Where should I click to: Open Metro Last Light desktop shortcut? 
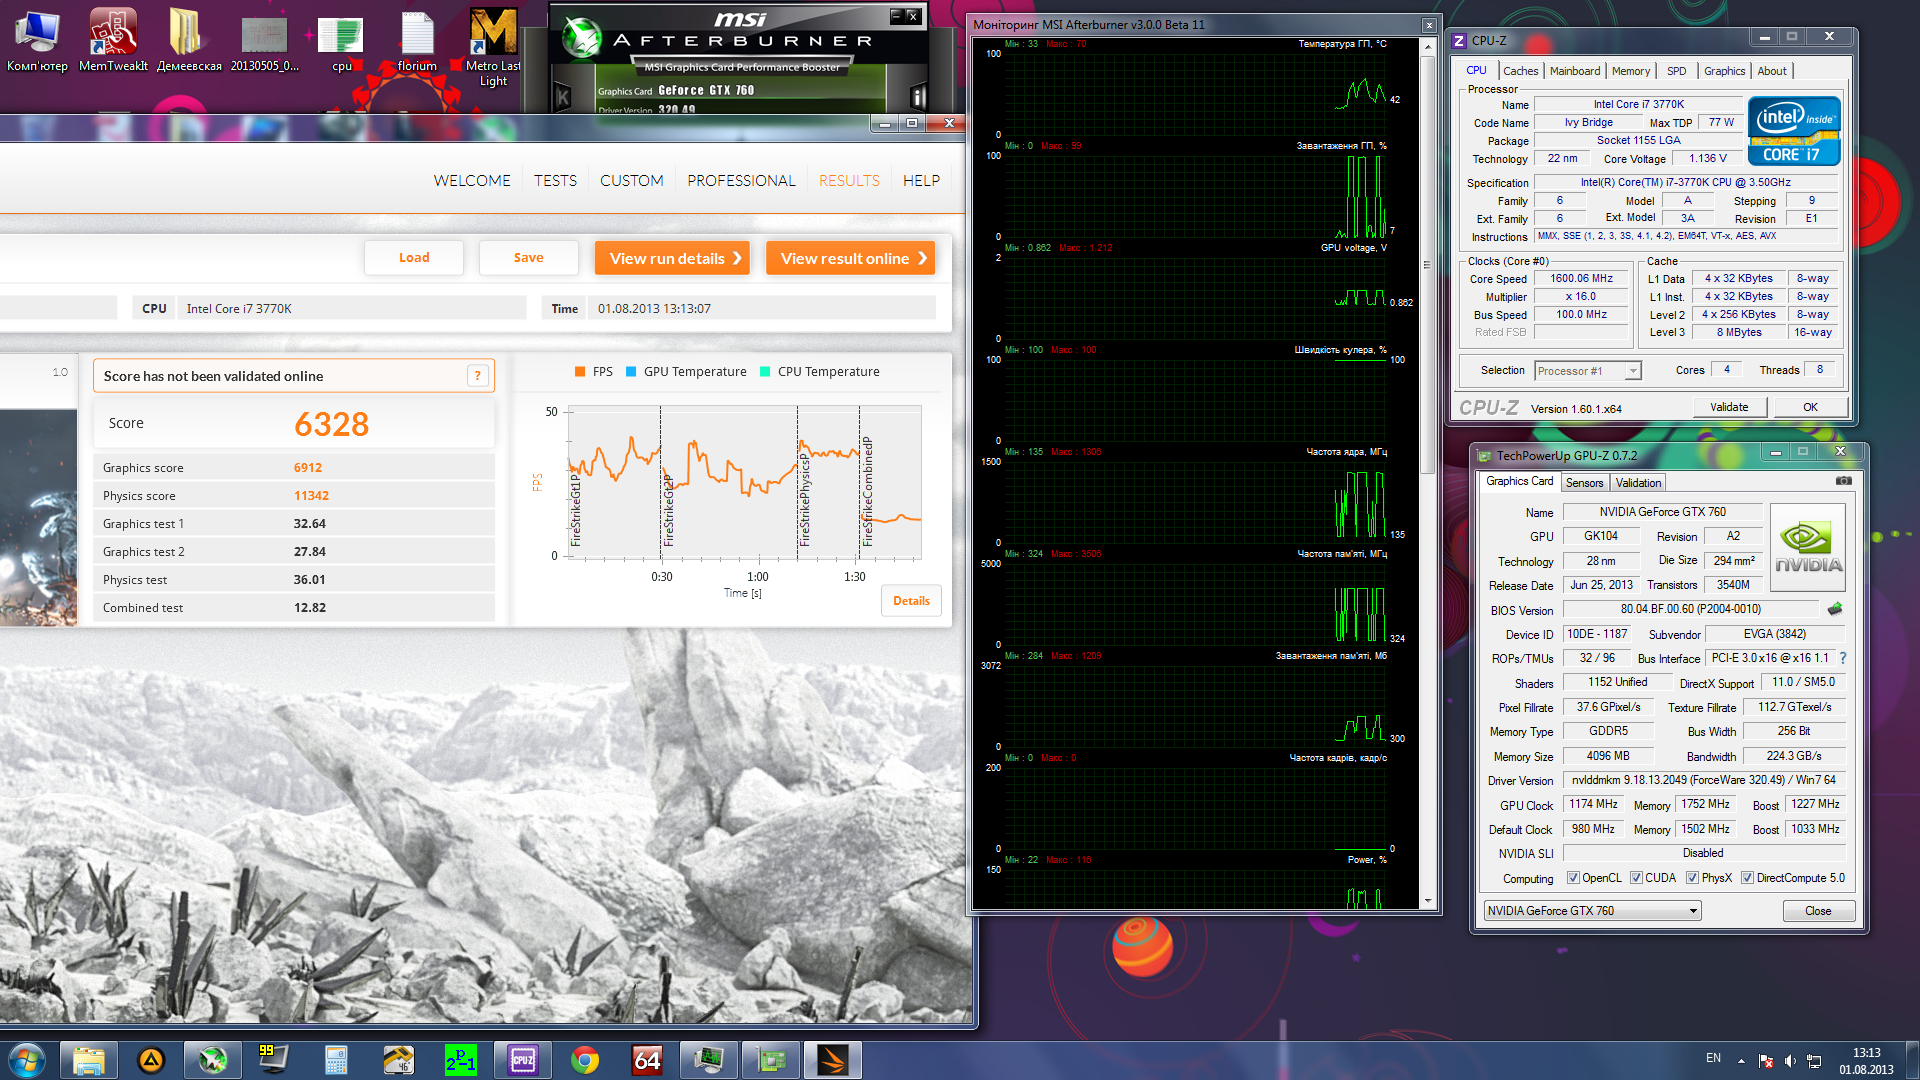(x=493, y=45)
